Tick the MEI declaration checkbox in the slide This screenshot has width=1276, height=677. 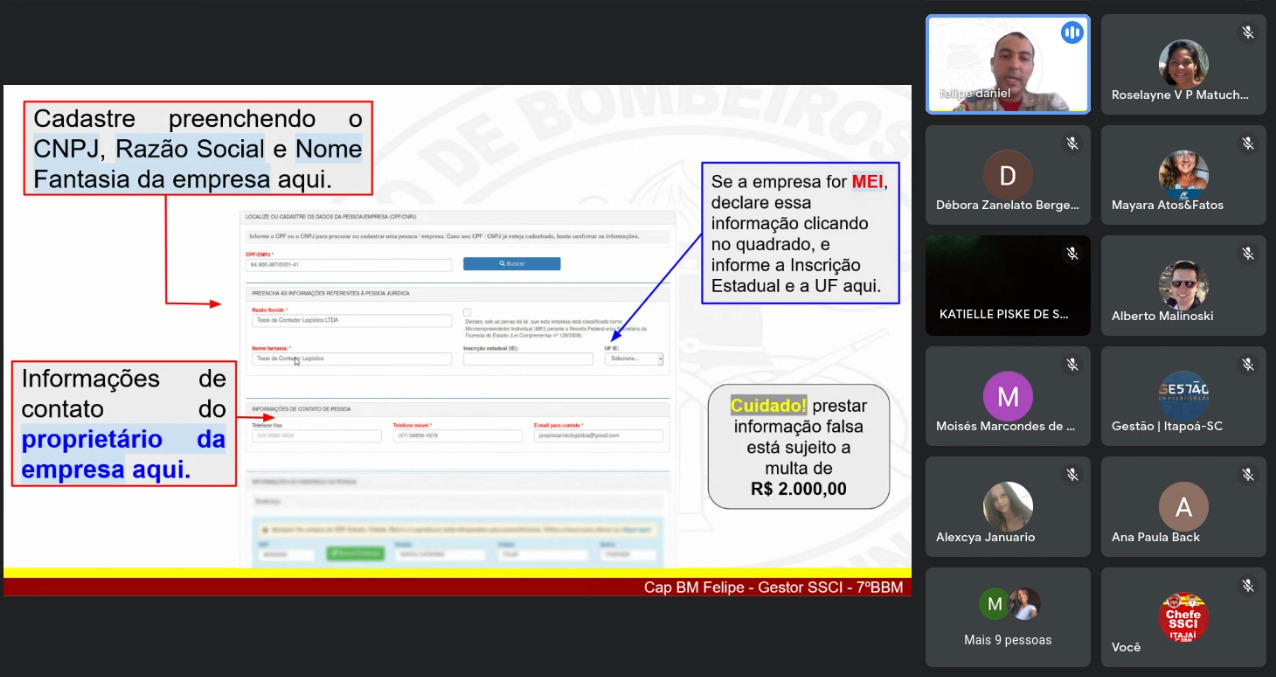(x=467, y=312)
